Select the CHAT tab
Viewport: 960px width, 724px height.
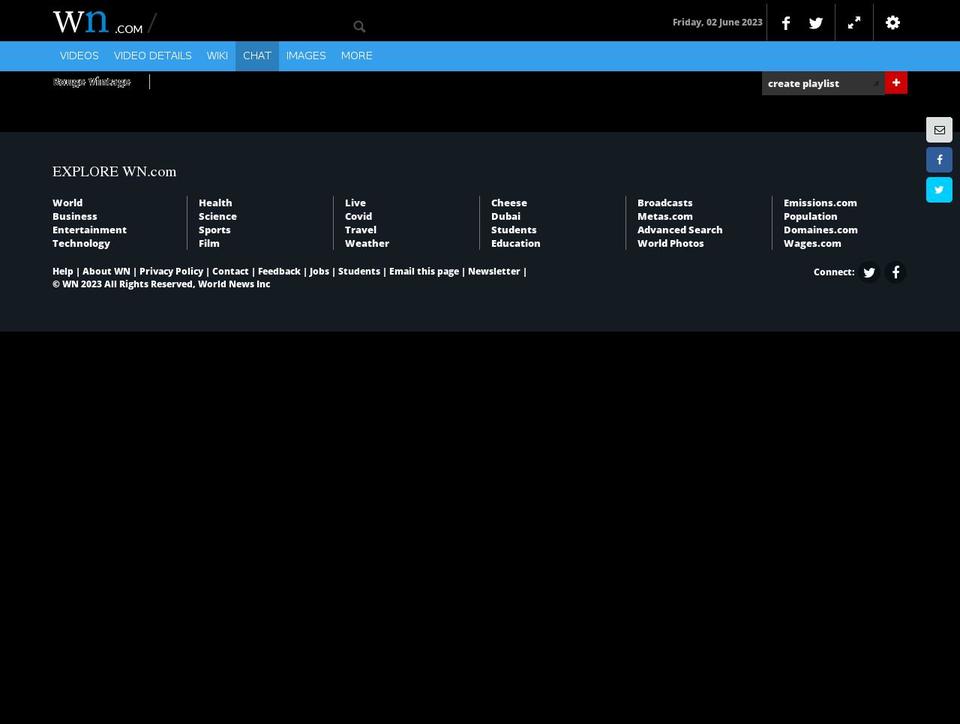(x=257, y=56)
